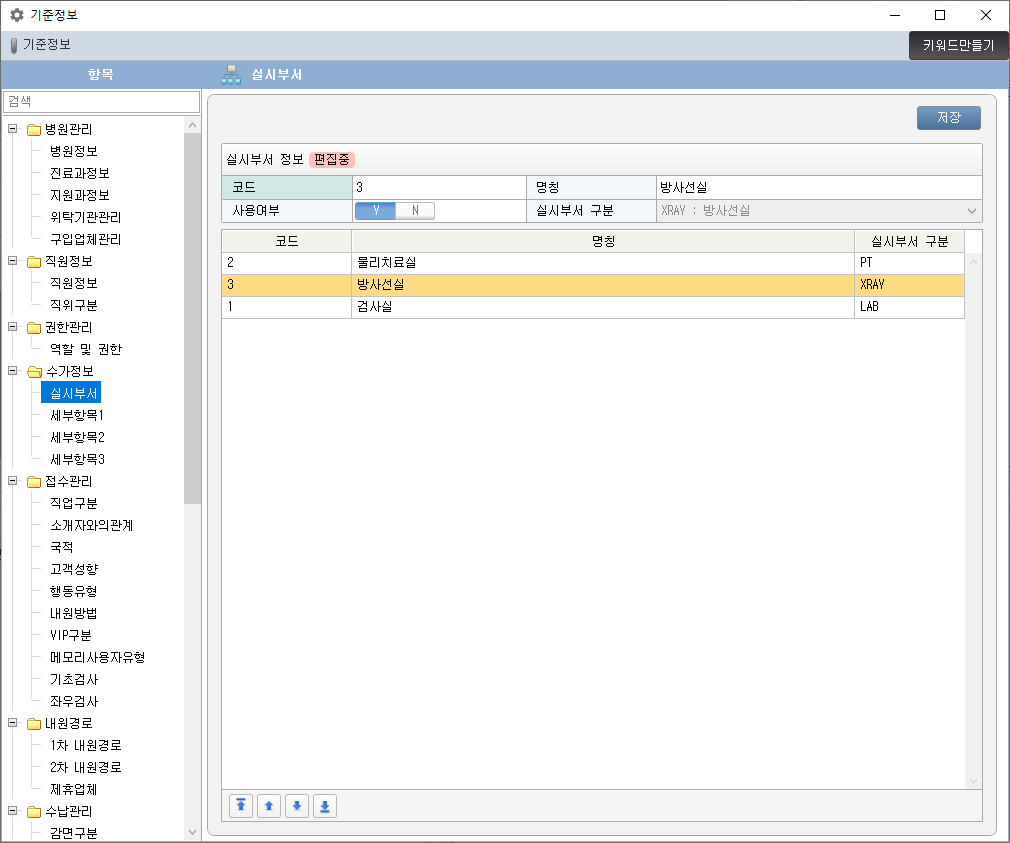Move selected row down one position

[297, 806]
